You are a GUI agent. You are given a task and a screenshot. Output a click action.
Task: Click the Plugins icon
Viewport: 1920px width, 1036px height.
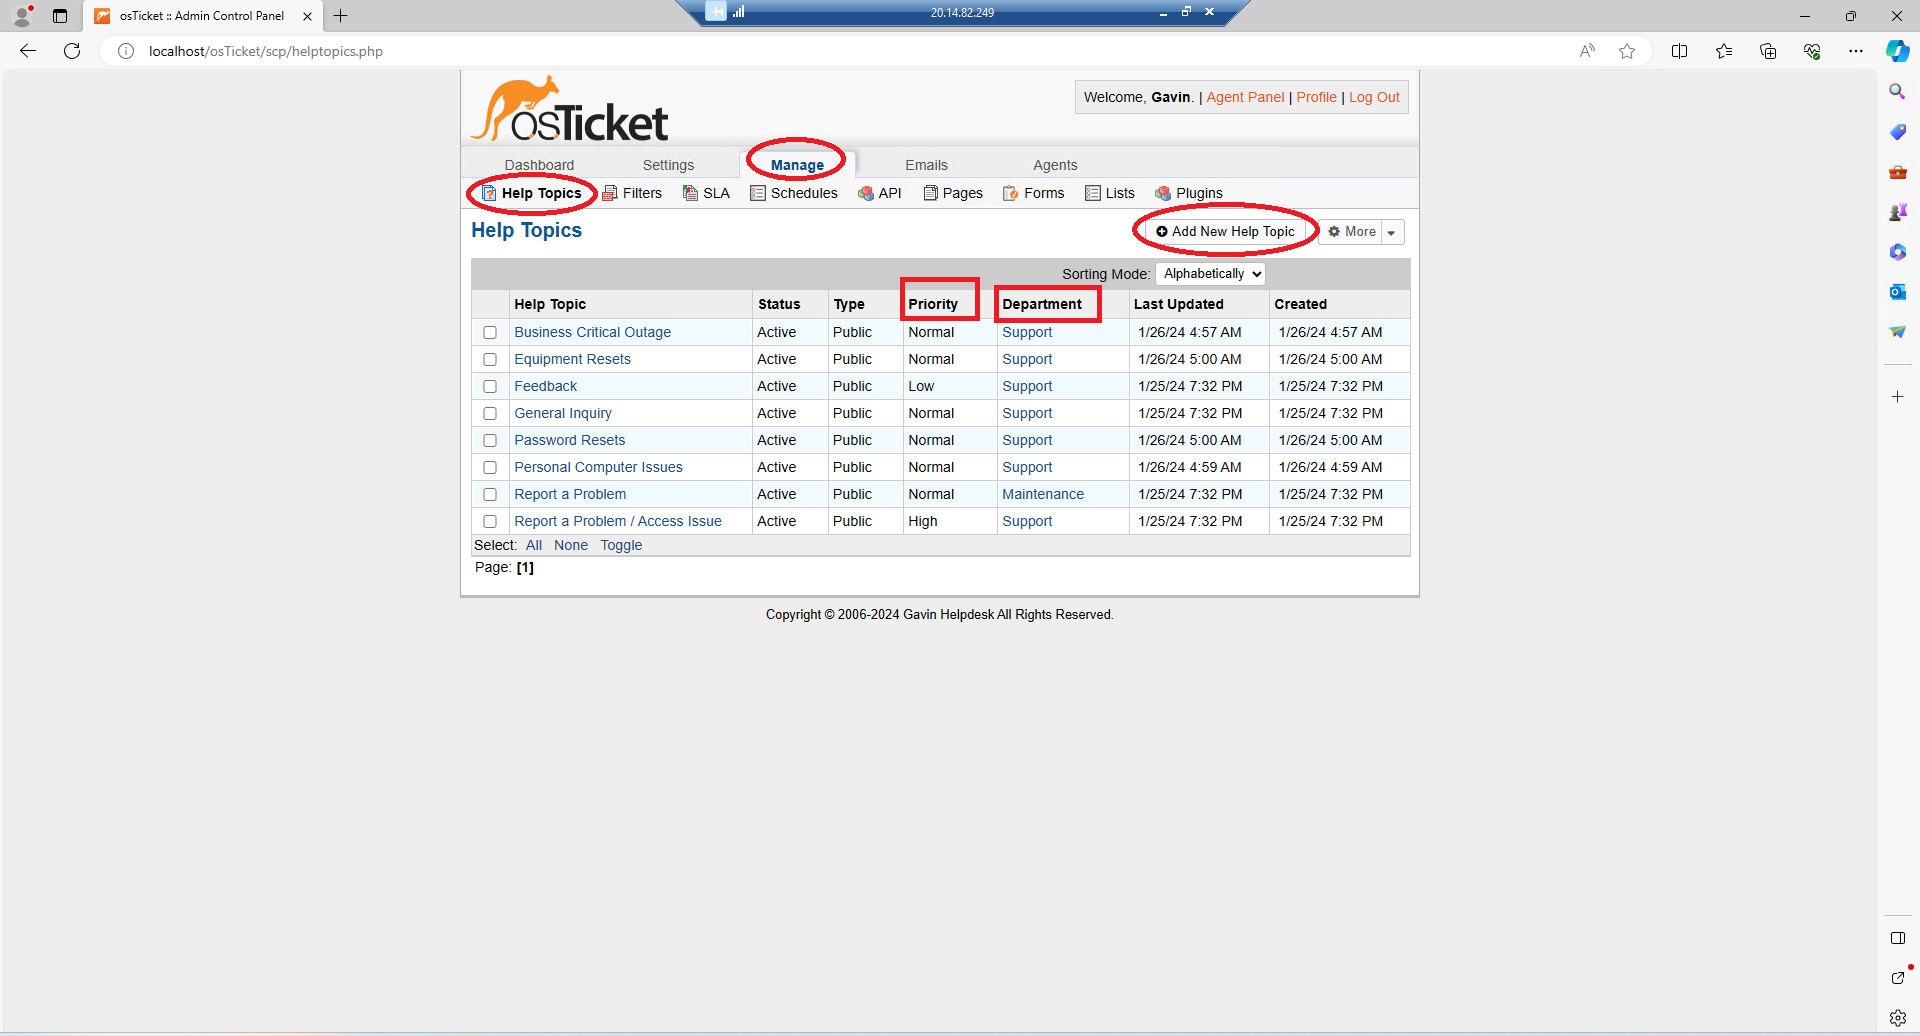tap(1164, 193)
